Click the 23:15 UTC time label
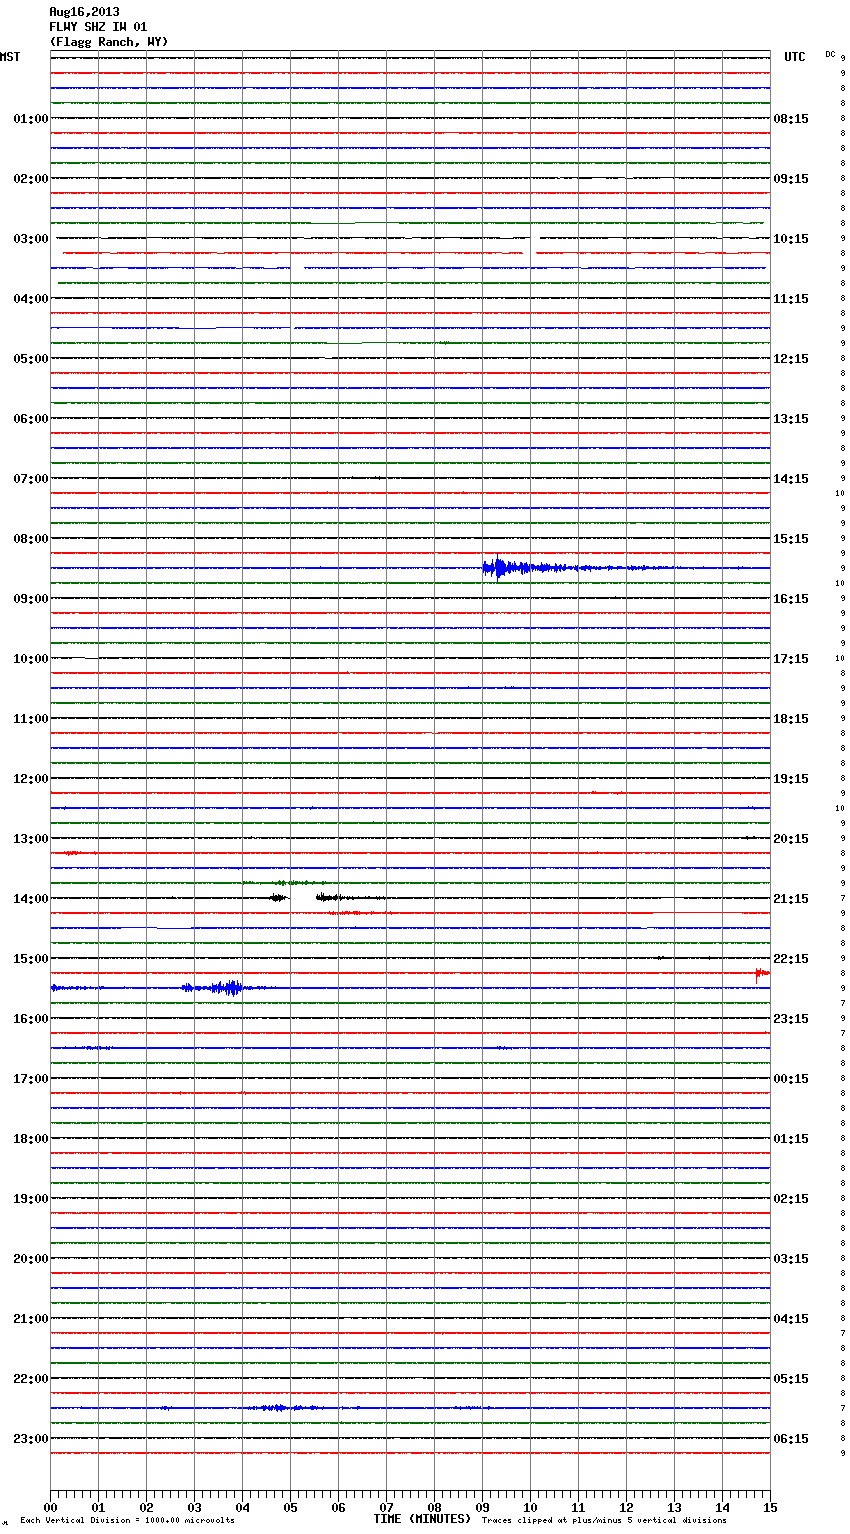The image size is (850, 1534). [791, 1019]
